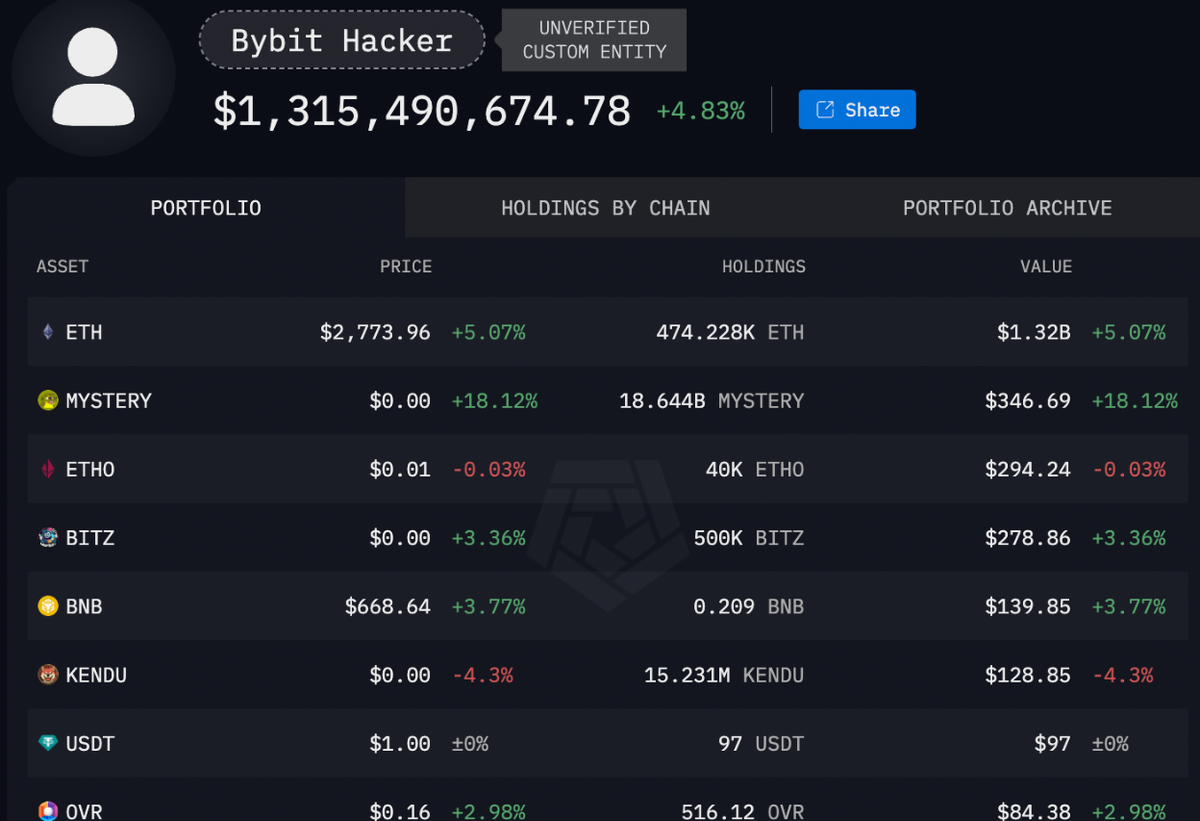This screenshot has height=821, width=1200.
Task: Click the $84.38 OVR value
Action: click(1034, 811)
